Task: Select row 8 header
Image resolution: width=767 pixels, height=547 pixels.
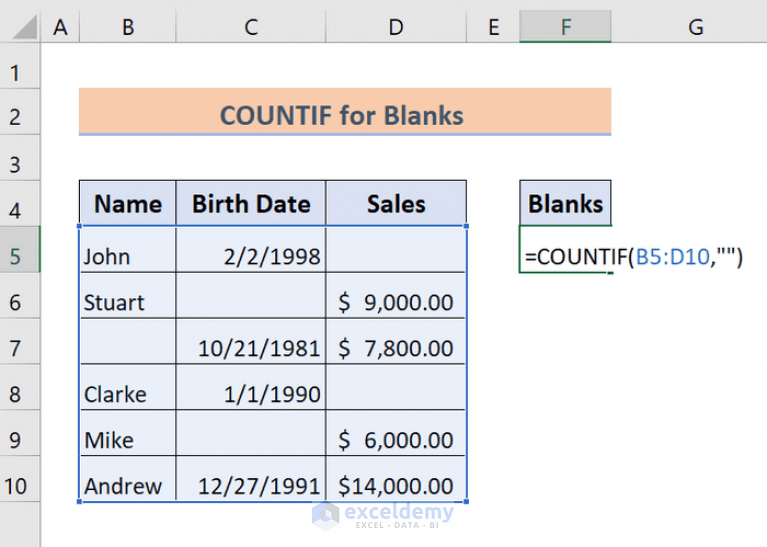Action: click(20, 387)
